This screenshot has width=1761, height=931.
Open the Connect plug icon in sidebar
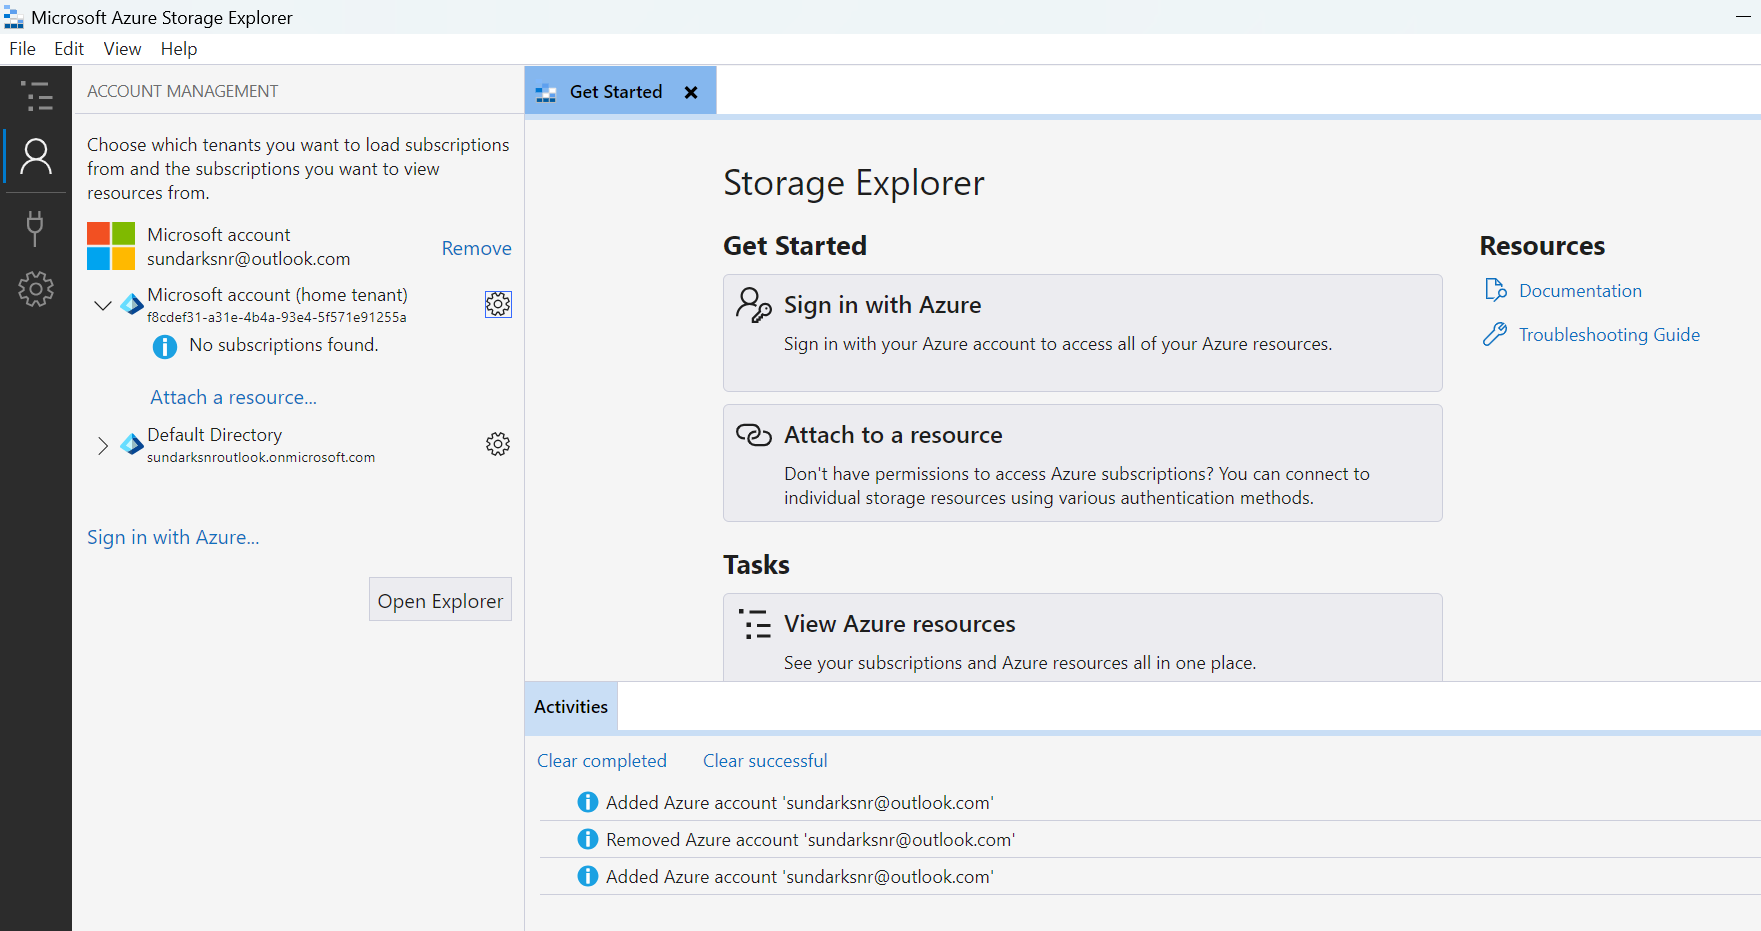point(35,228)
